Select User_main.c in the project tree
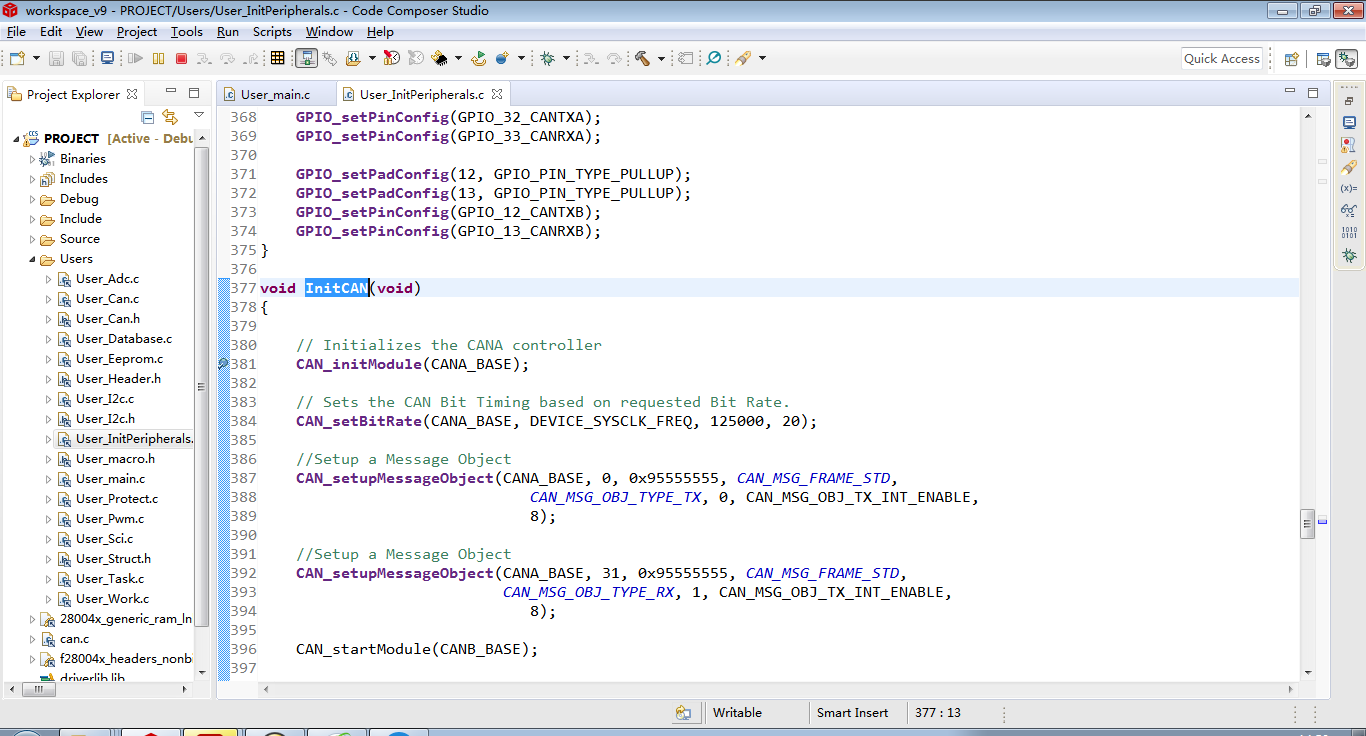 tap(110, 479)
